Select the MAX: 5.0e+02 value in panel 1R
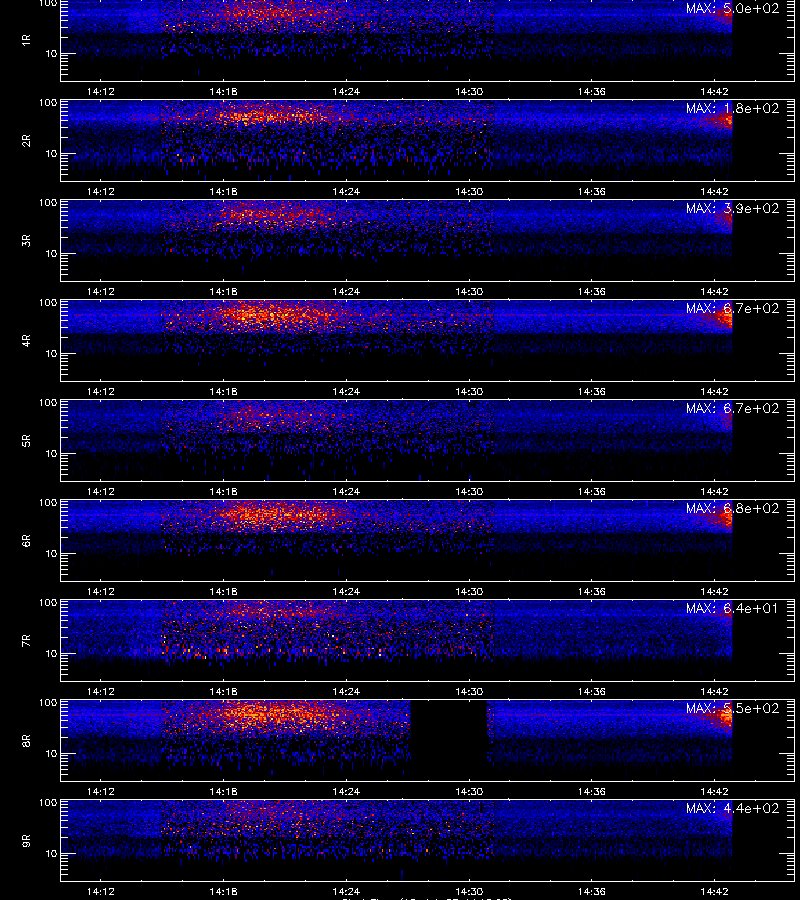 point(733,9)
